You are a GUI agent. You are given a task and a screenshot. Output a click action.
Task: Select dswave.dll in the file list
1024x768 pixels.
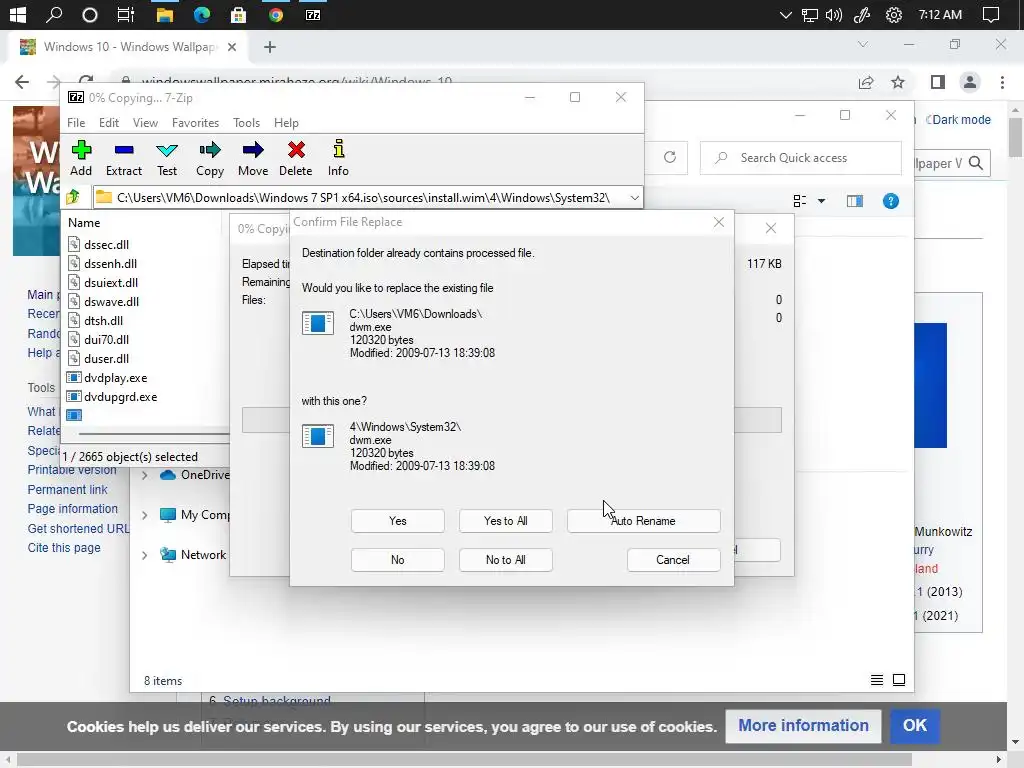pyautogui.click(x=111, y=302)
